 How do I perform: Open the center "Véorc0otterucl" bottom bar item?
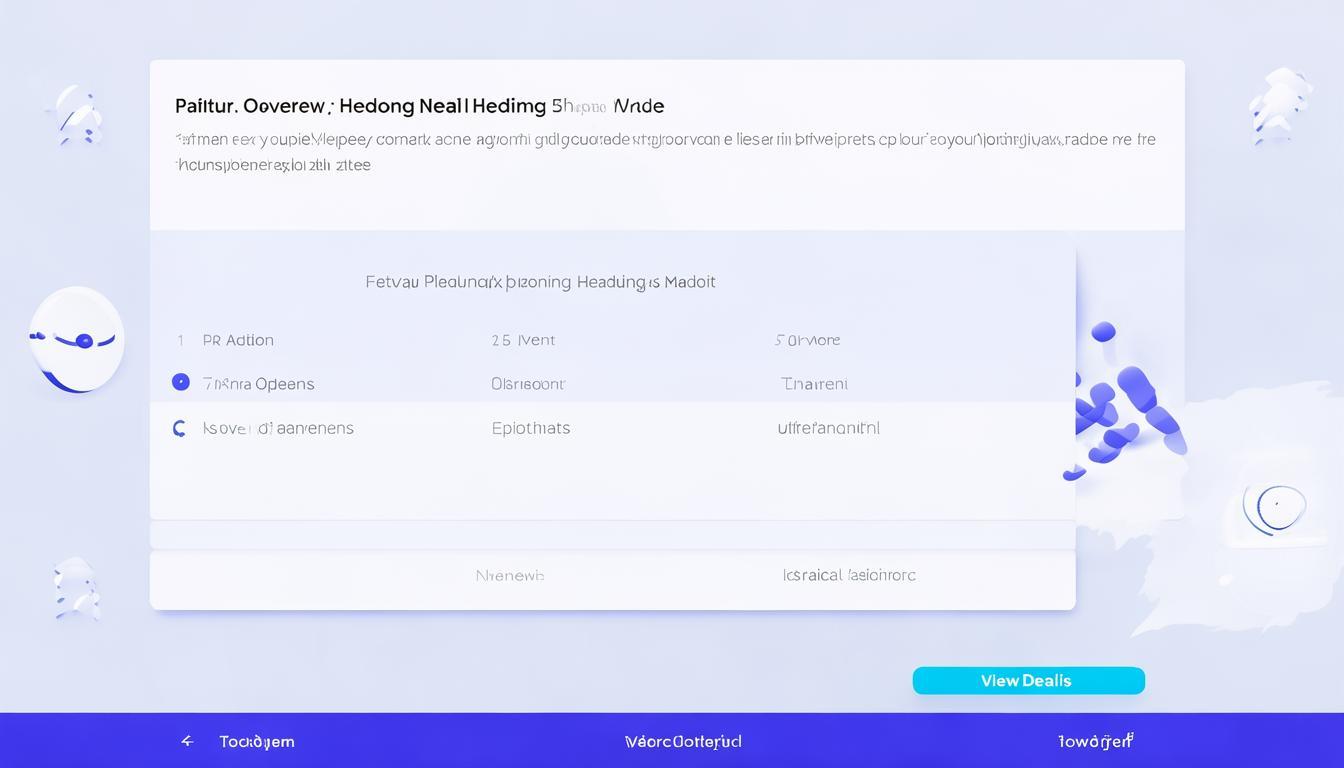pos(683,741)
